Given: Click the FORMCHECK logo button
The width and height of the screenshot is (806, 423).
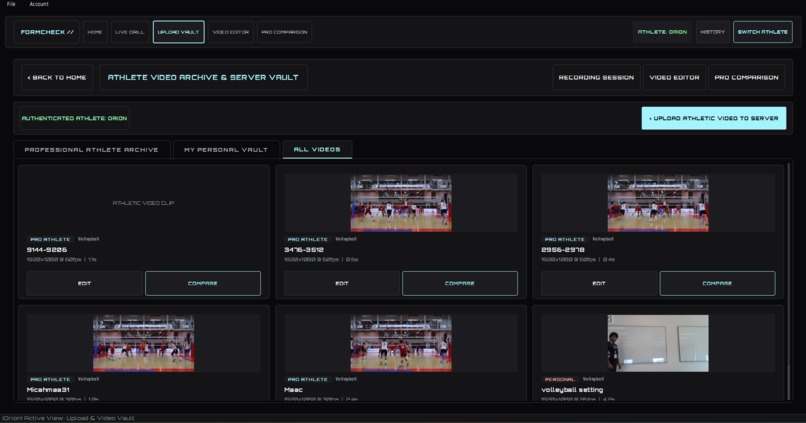Looking at the screenshot, I should (47, 32).
